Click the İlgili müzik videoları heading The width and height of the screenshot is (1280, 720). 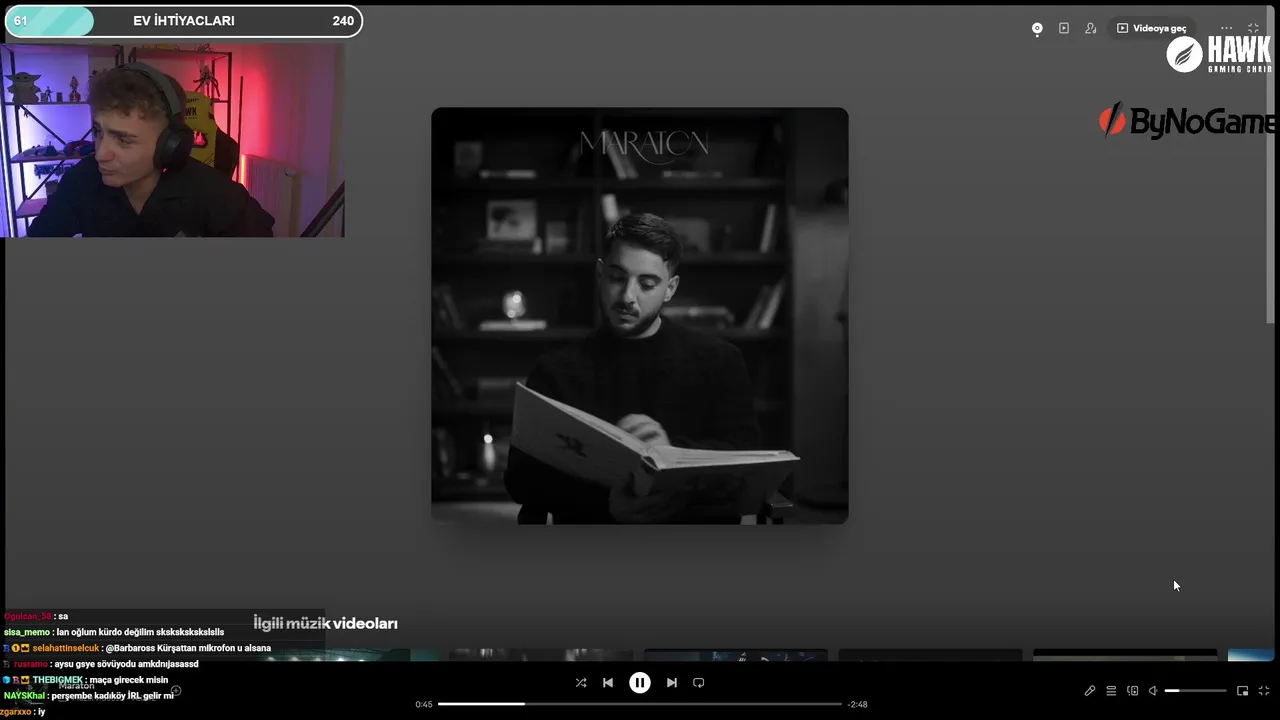coord(325,623)
